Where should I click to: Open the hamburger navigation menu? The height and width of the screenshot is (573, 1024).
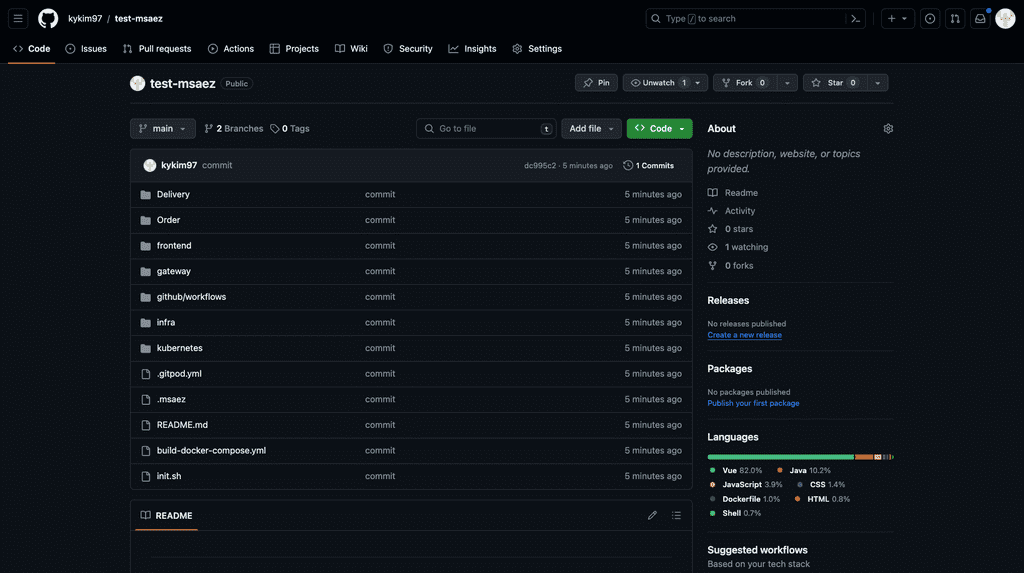tap(18, 19)
